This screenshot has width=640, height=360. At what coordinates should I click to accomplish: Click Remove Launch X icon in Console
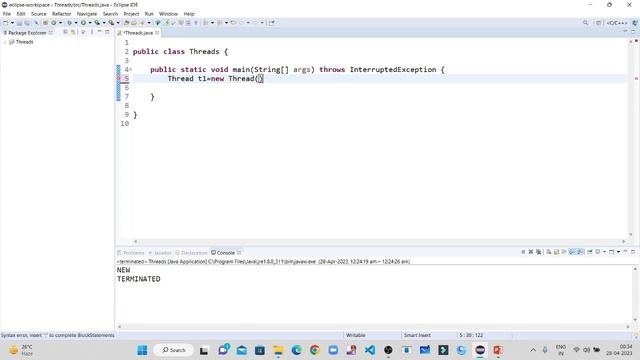531,252
